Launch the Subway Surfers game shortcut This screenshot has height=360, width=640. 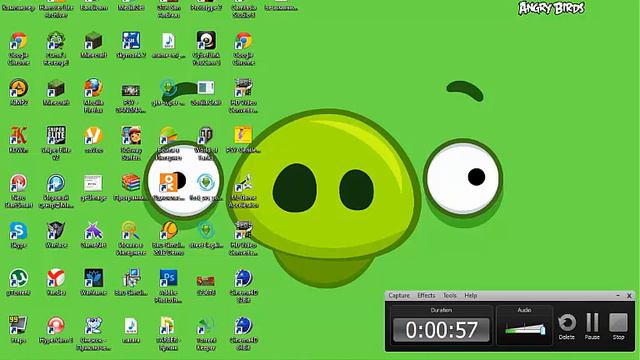(131, 136)
